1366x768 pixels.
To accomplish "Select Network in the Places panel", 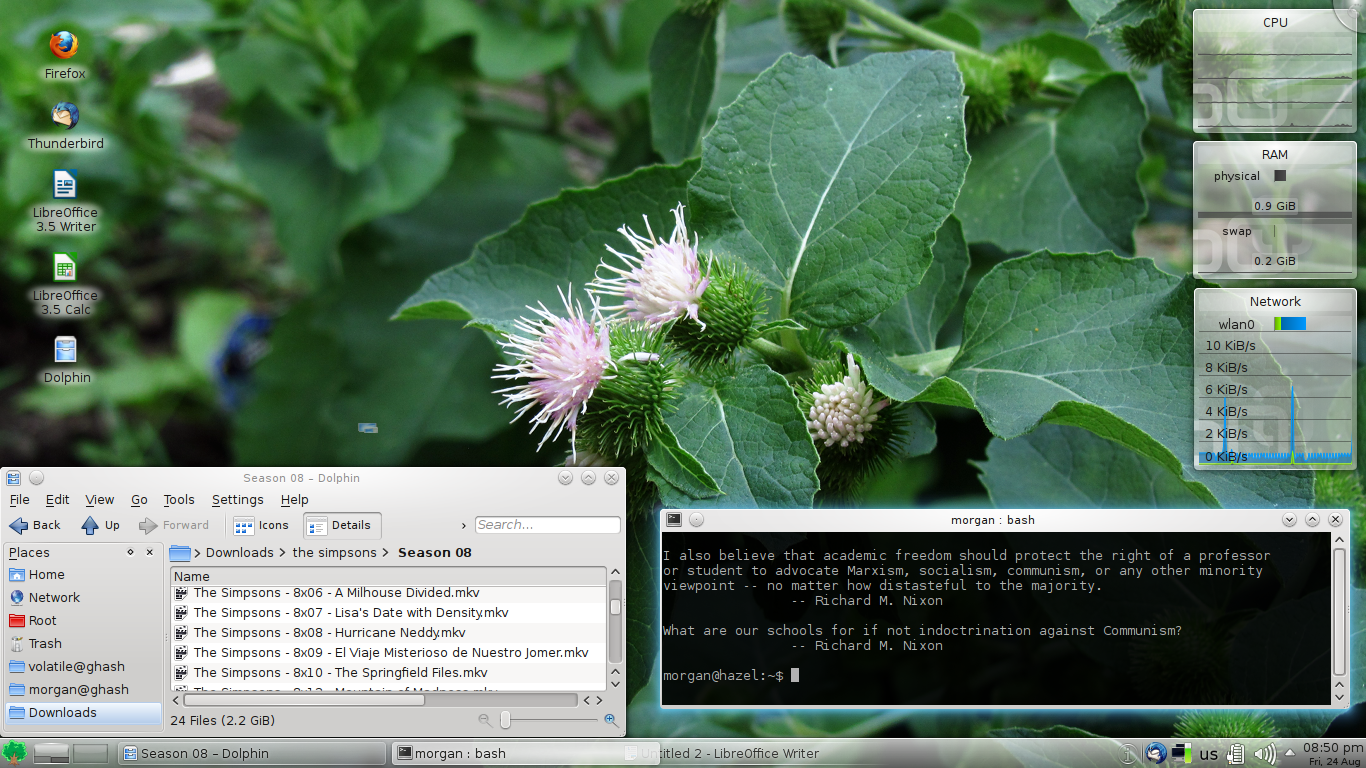I will [x=83, y=597].
